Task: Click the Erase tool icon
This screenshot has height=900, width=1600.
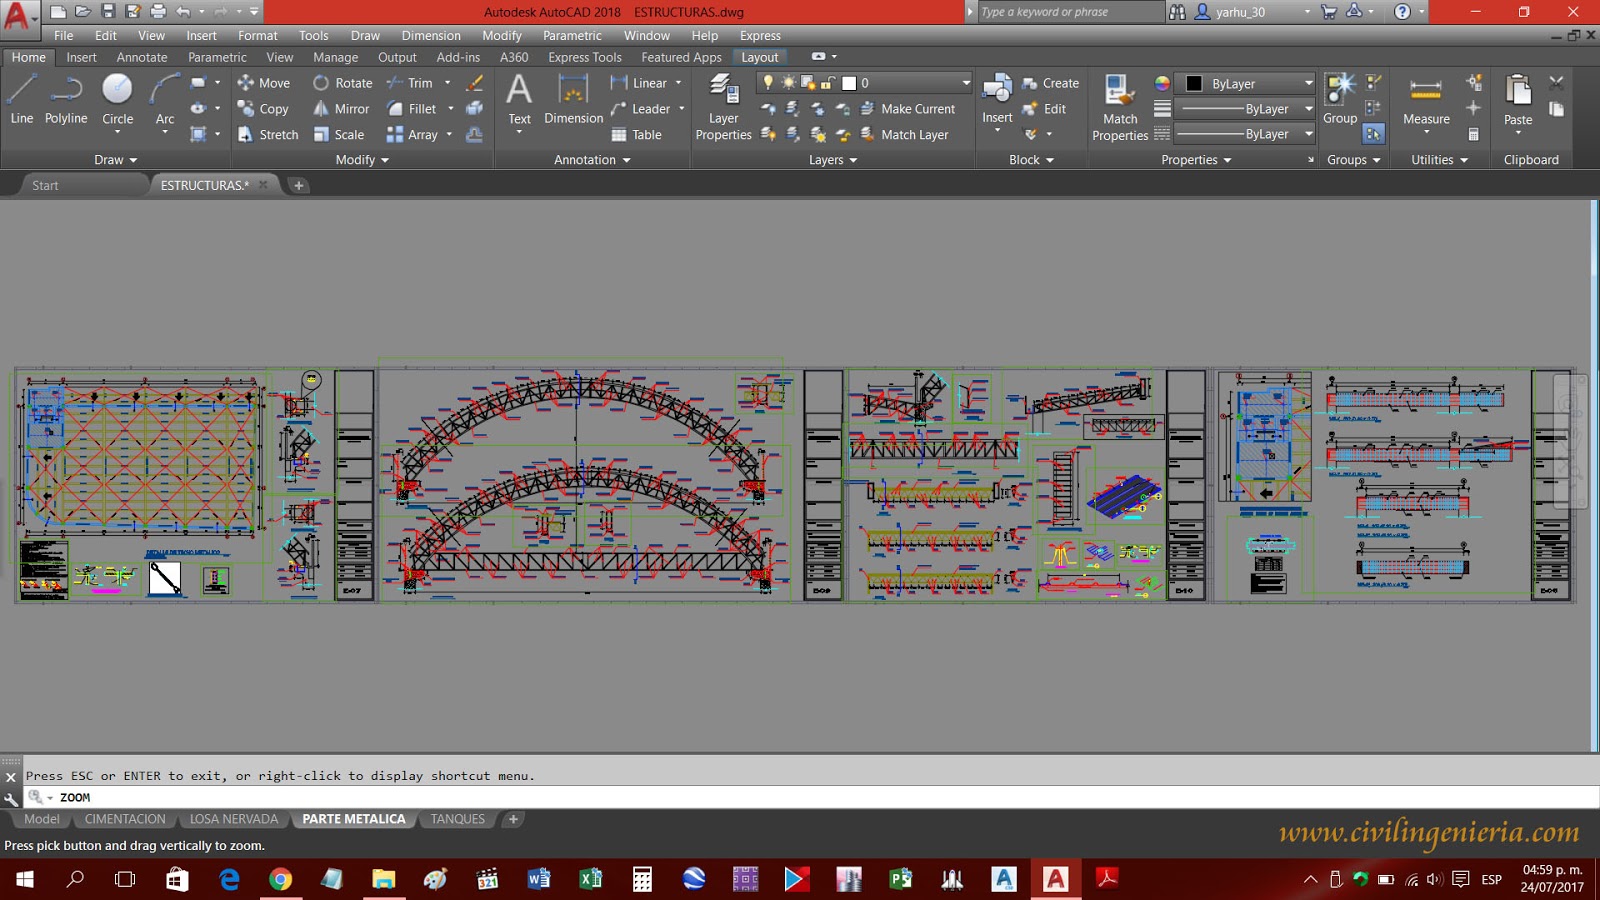Action: 475,83
